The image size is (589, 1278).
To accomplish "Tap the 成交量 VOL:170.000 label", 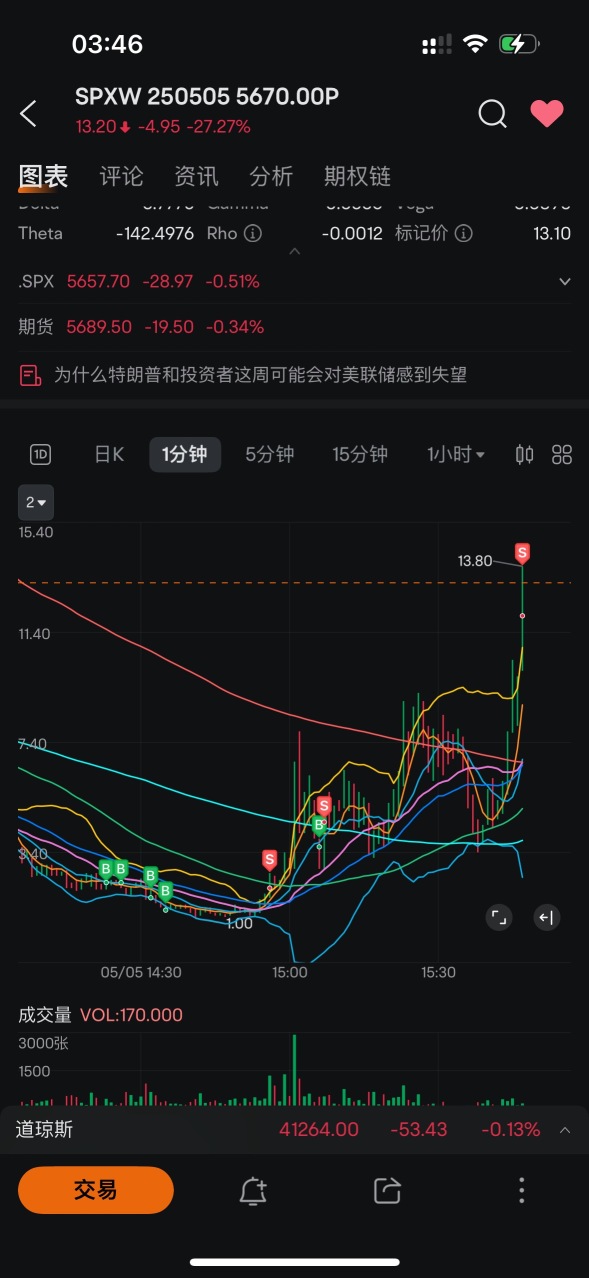I will click(100, 1015).
